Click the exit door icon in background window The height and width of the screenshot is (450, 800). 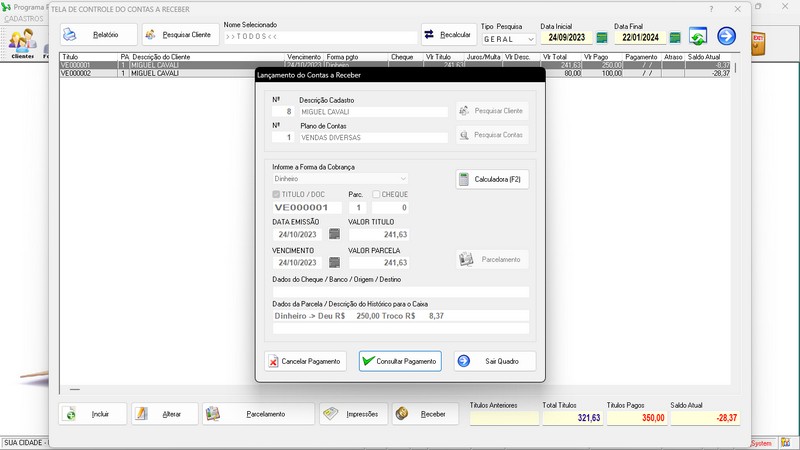758,44
